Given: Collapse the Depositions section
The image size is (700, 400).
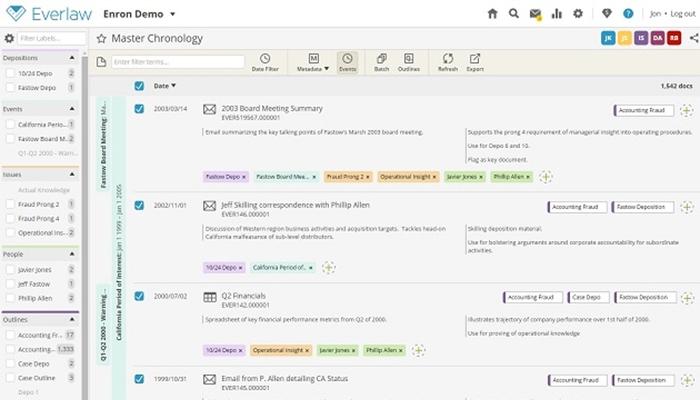Looking at the screenshot, I should coord(72,58).
